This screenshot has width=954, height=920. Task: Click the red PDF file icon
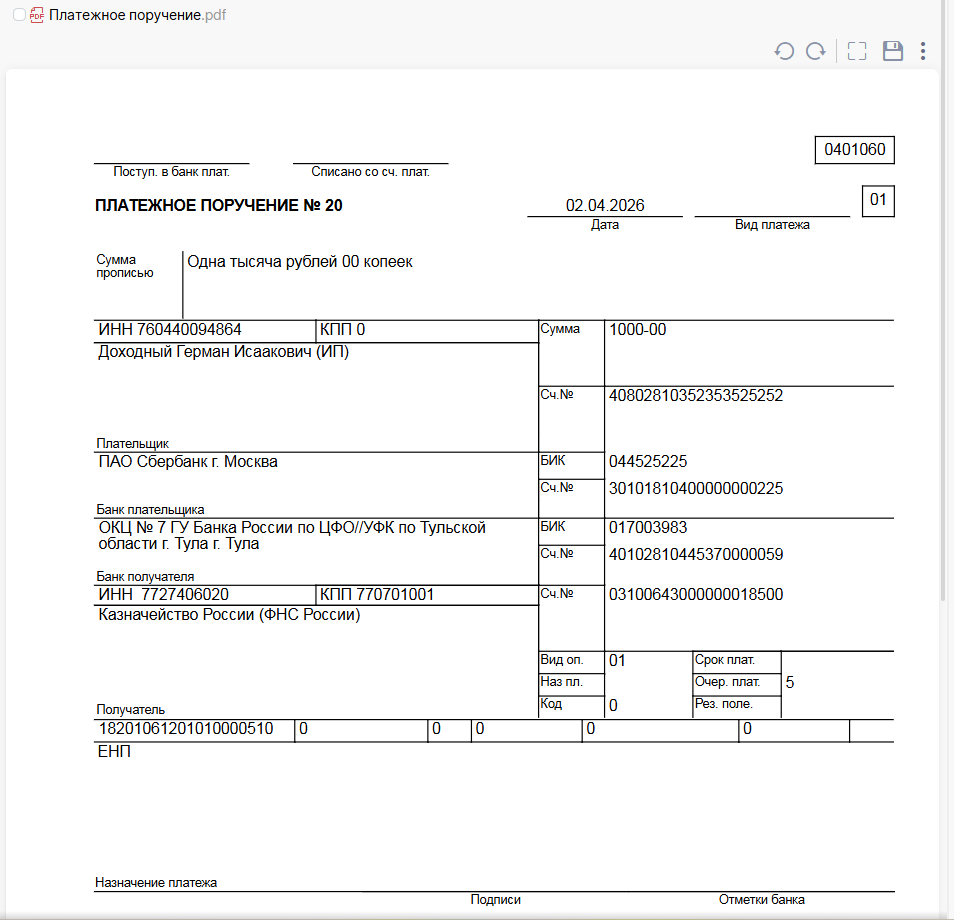[x=37, y=15]
